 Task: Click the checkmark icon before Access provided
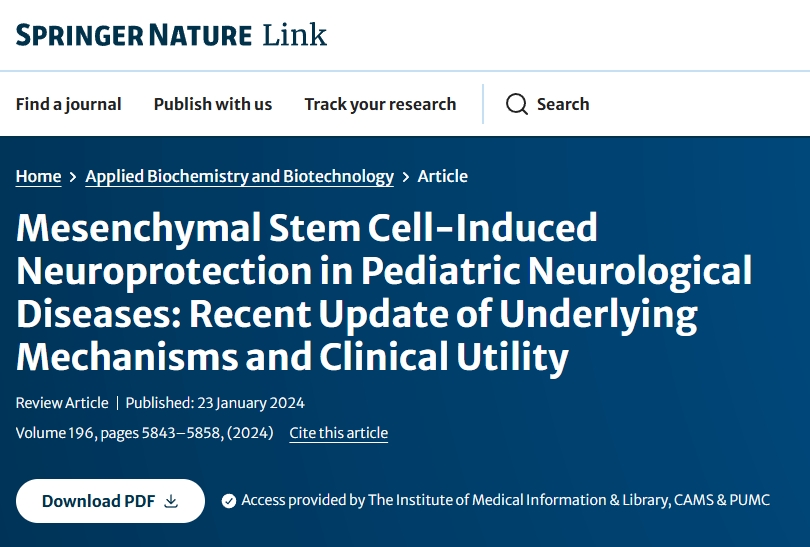point(229,500)
